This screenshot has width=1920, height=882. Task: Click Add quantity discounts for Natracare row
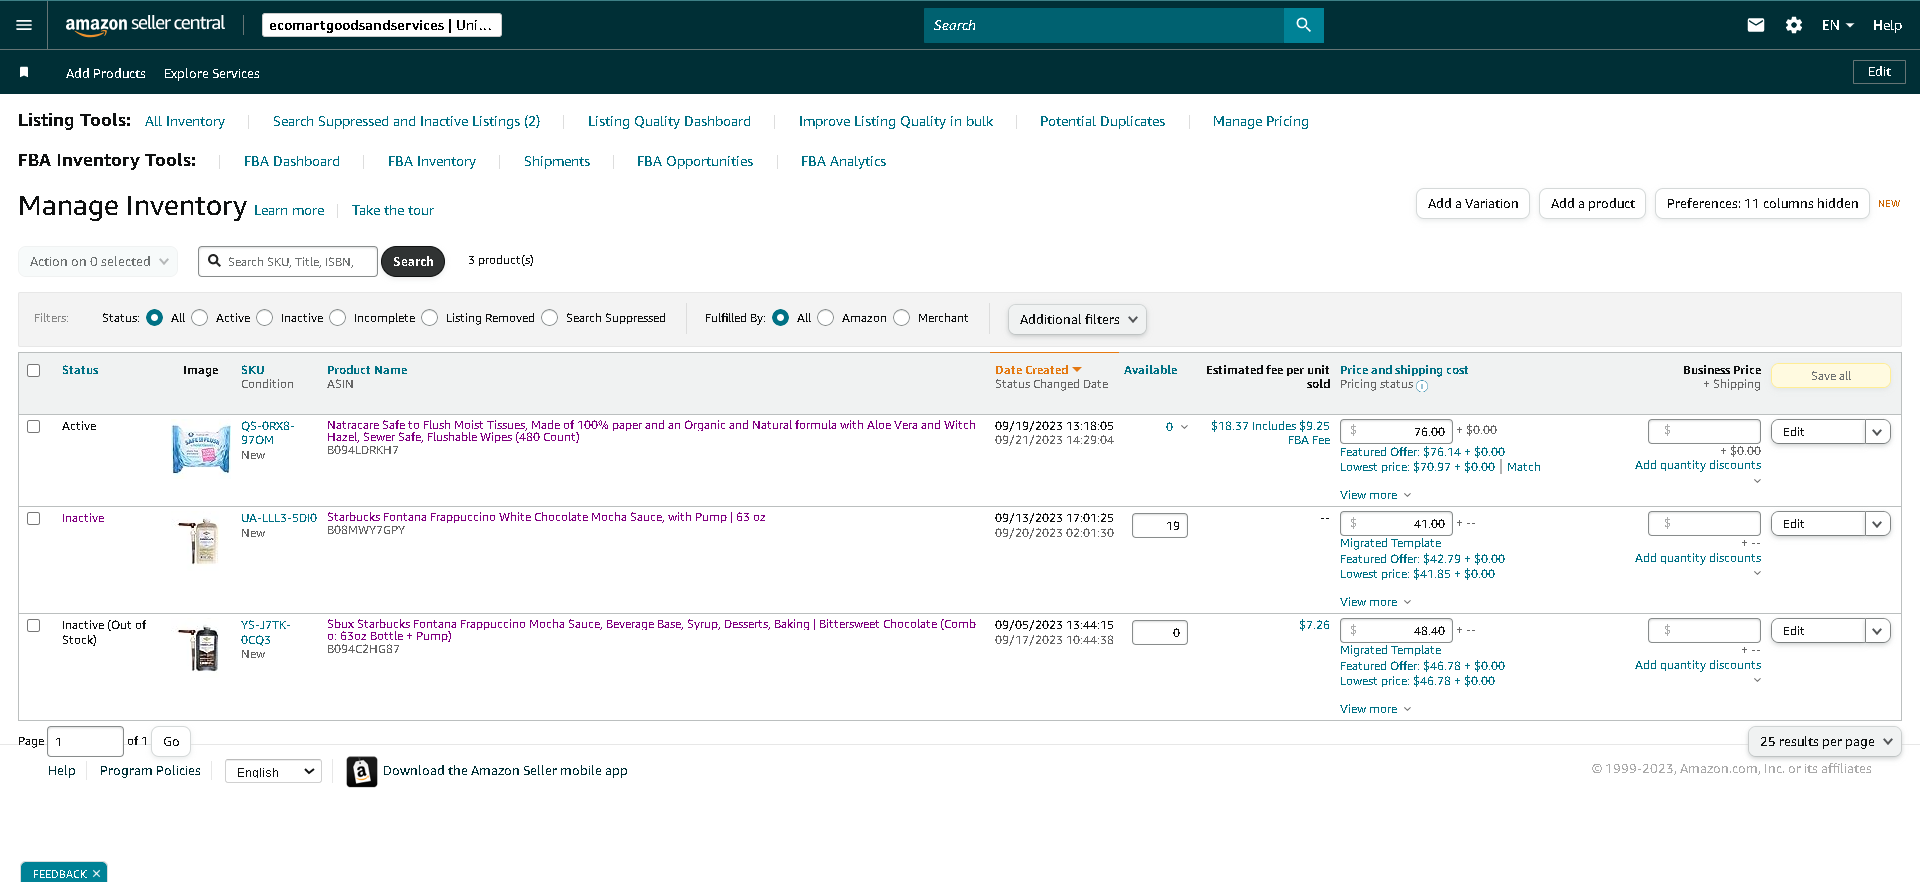tap(1698, 465)
